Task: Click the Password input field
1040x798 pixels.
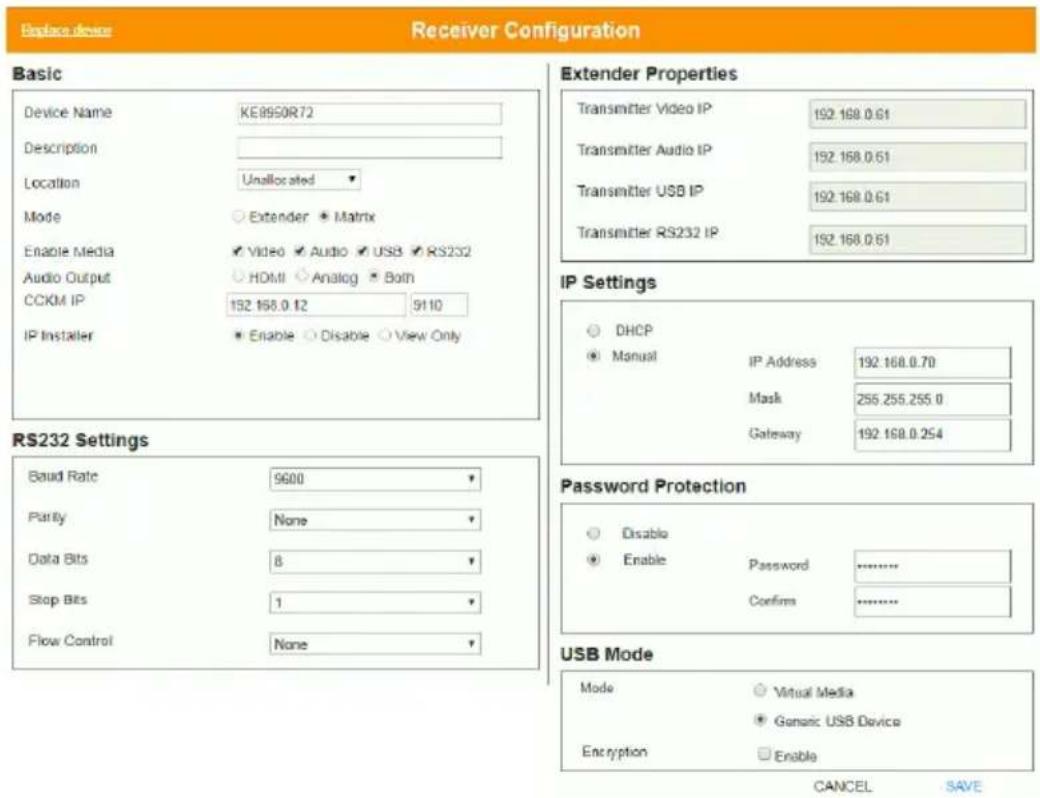Action: 933,566
